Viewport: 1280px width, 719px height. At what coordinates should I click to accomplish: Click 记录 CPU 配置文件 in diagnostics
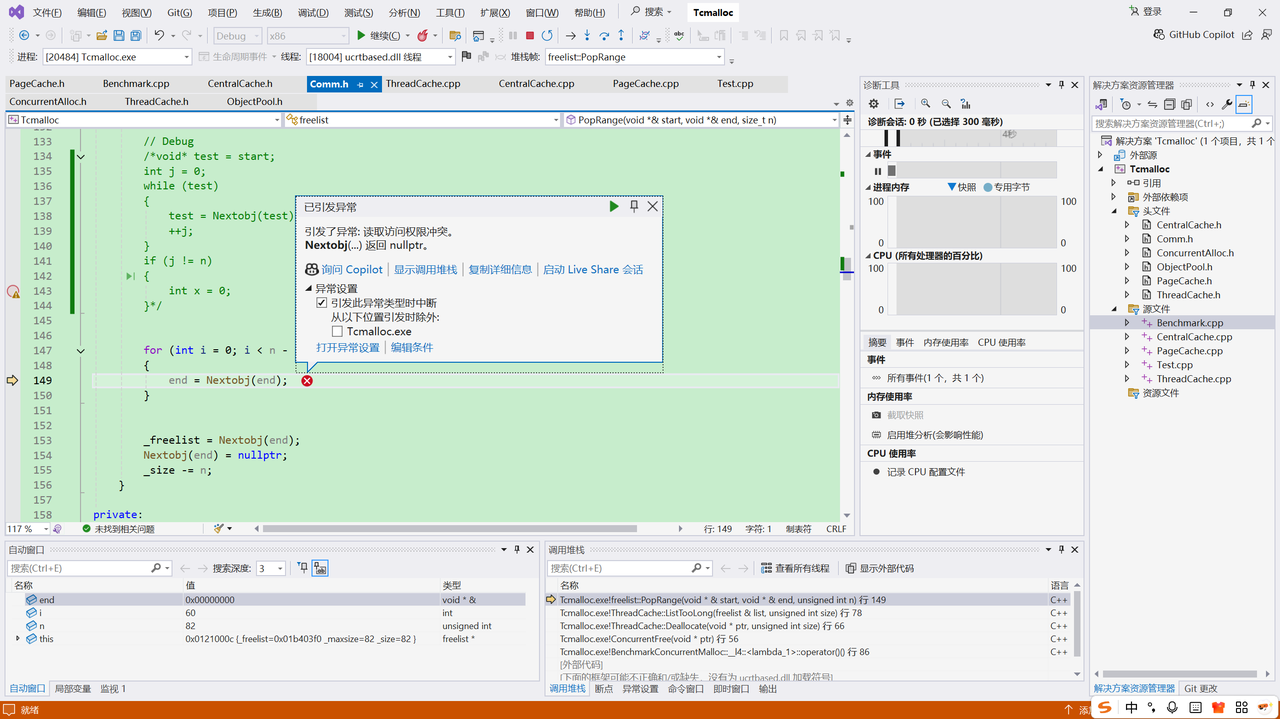click(x=926, y=472)
